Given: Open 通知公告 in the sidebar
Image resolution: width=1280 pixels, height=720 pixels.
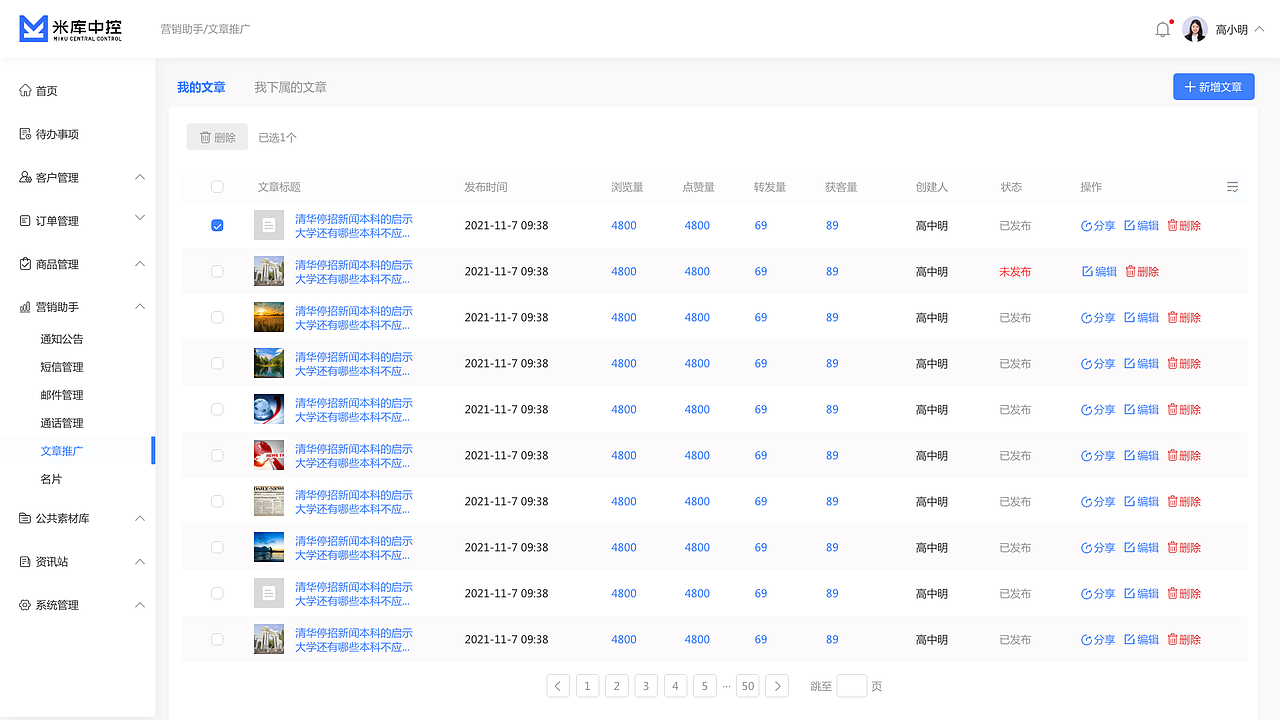Looking at the screenshot, I should (x=62, y=339).
